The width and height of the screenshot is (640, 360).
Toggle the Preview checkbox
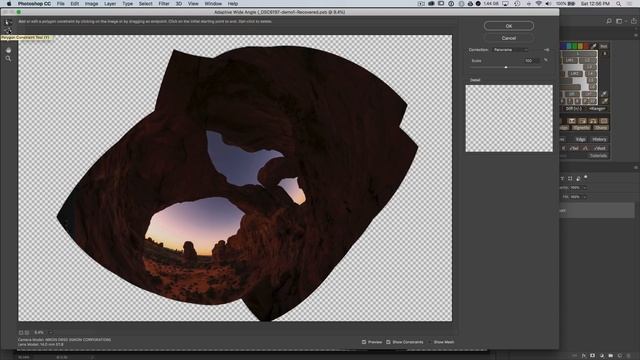[x=364, y=342]
